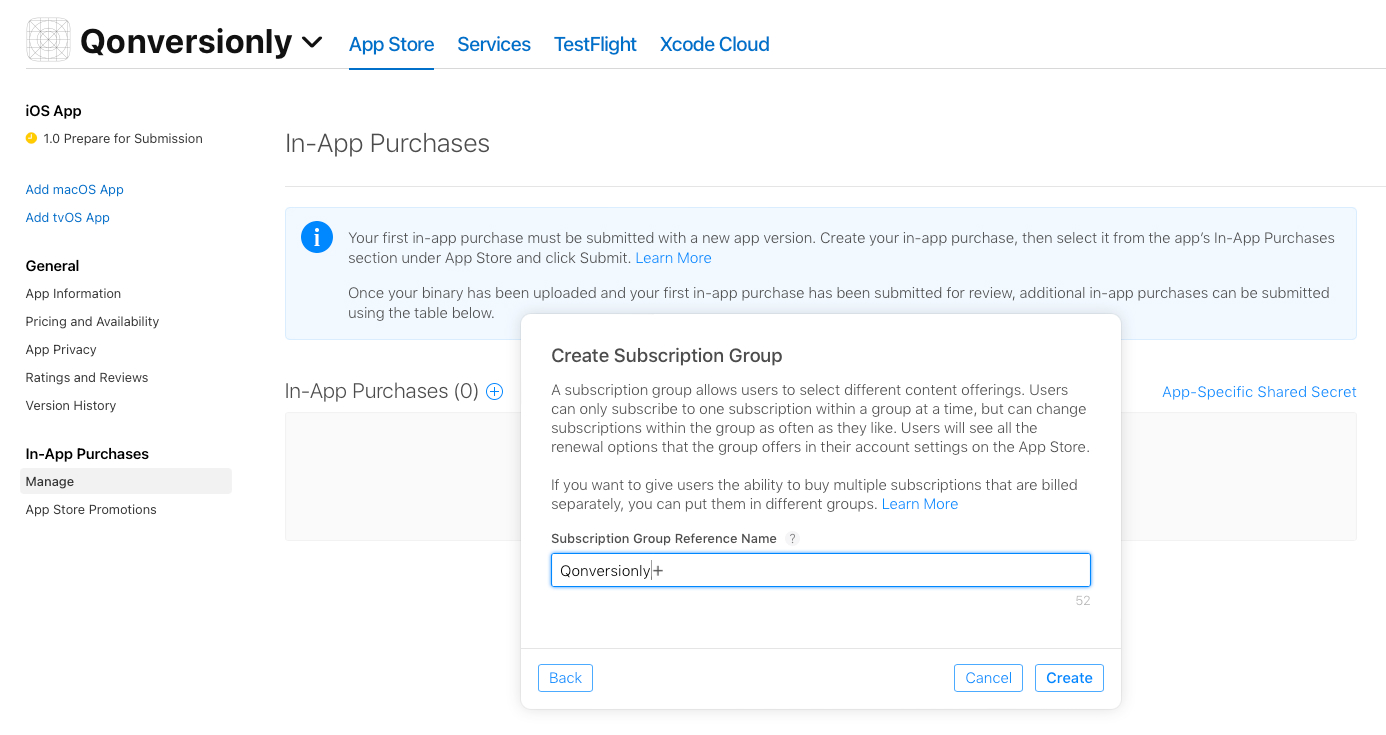Select Pricing and Availability in the sidebar
This screenshot has height=735, width=1386.
92,321
